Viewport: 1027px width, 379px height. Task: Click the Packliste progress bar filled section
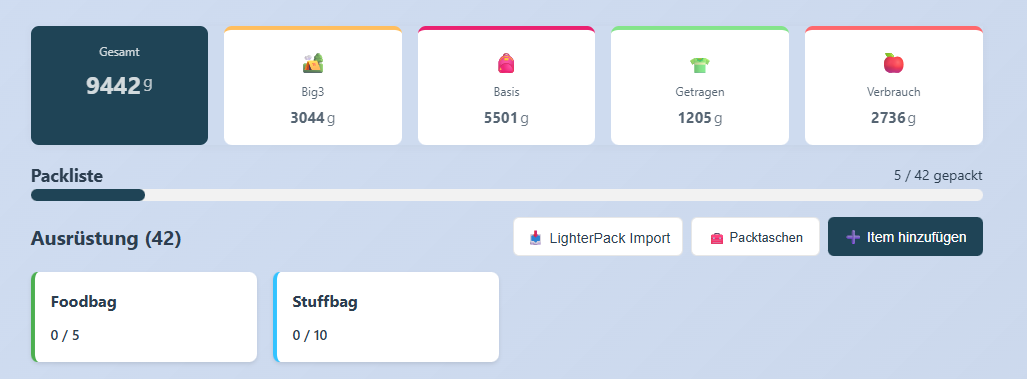88,195
